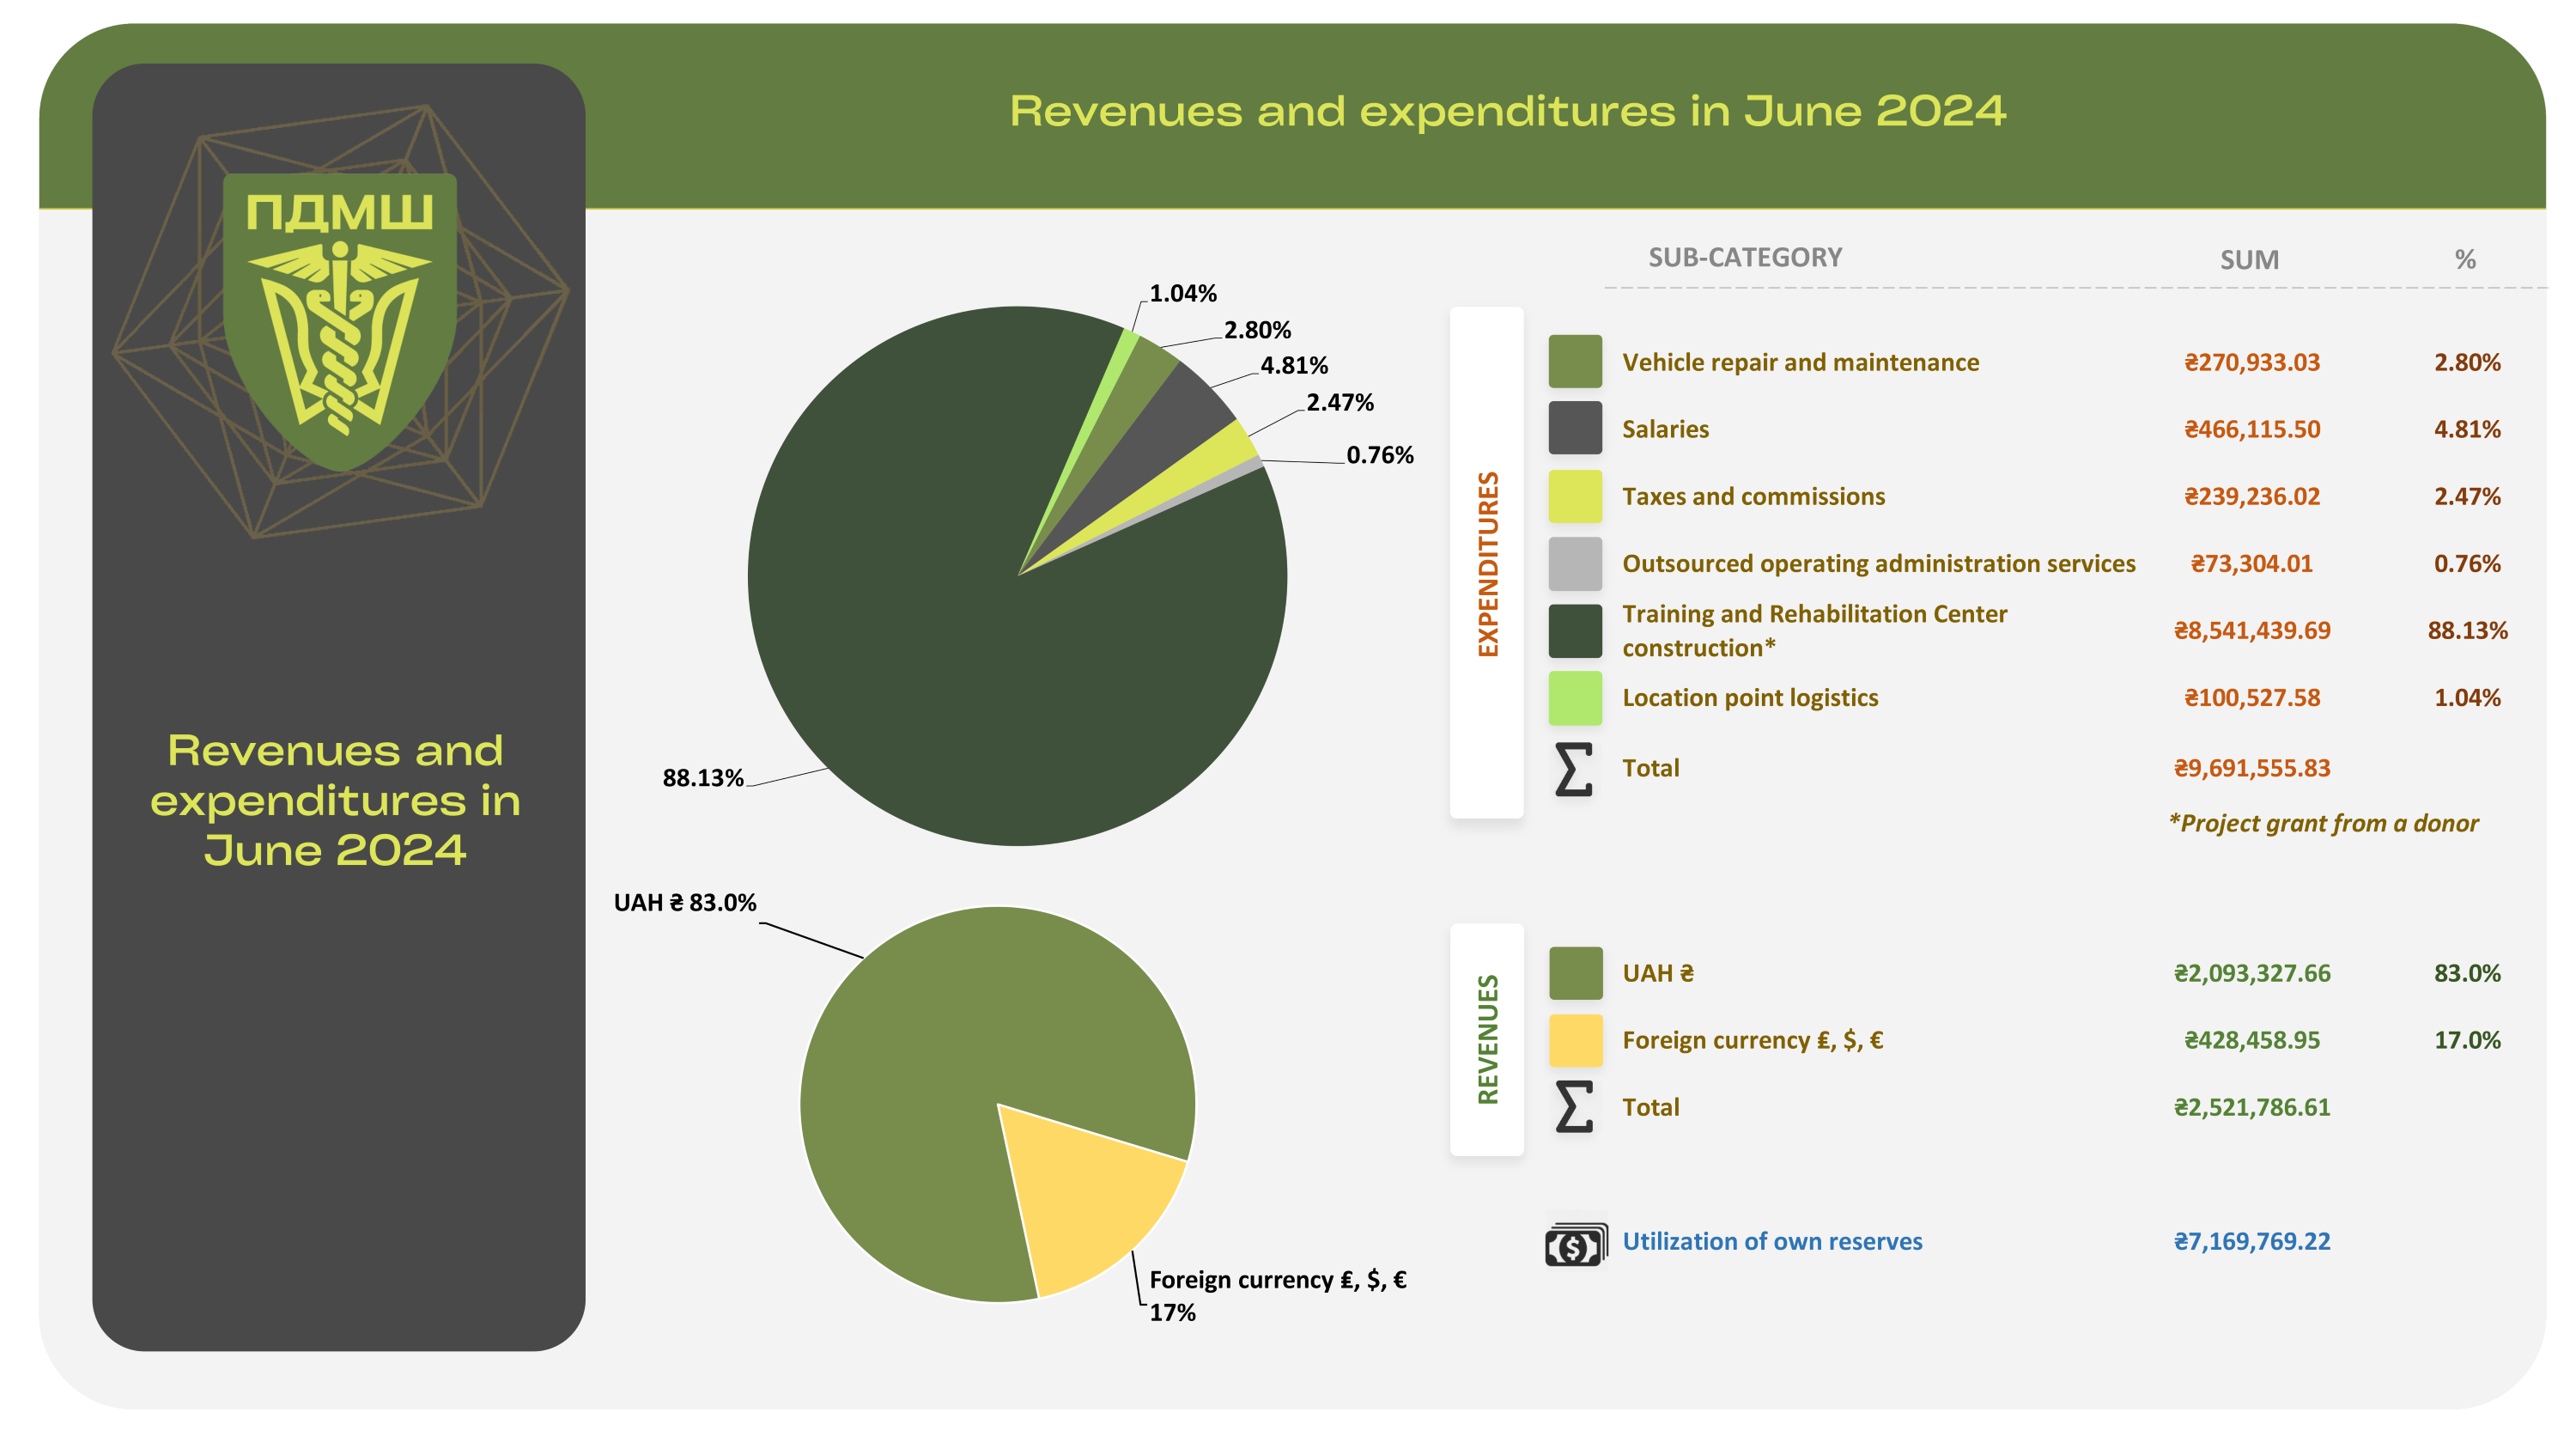Click the light green Location logistics swatch
This screenshot has width=2576, height=1437.
pyautogui.click(x=1575, y=698)
